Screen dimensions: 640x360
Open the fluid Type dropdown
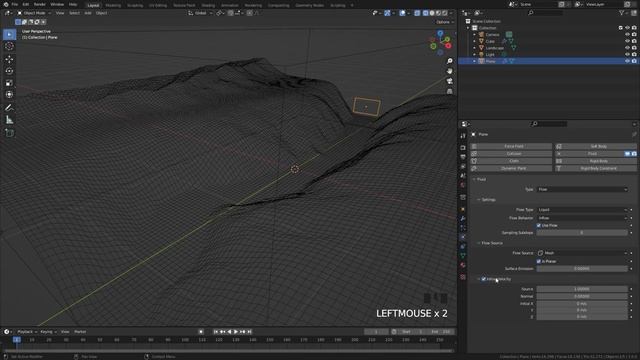point(582,189)
